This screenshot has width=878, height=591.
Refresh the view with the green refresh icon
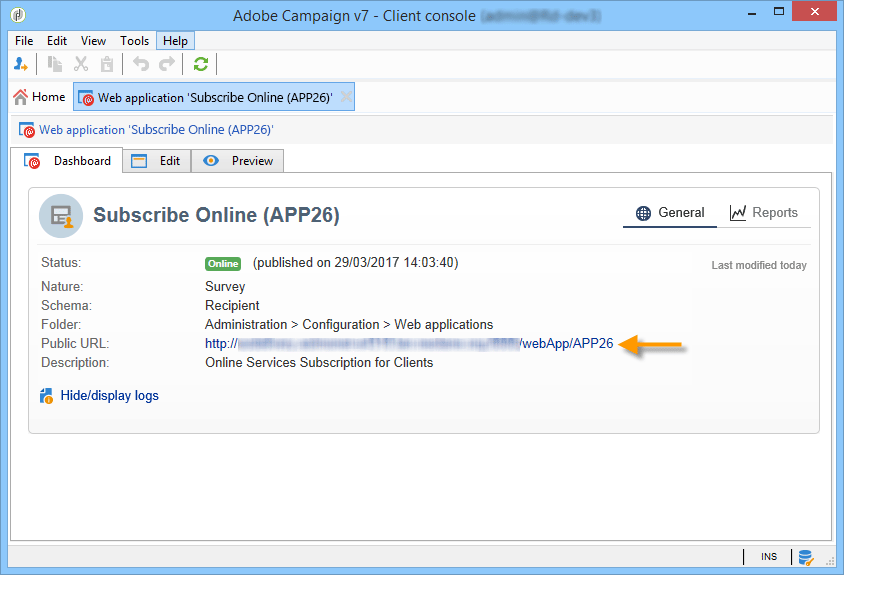pyautogui.click(x=200, y=63)
